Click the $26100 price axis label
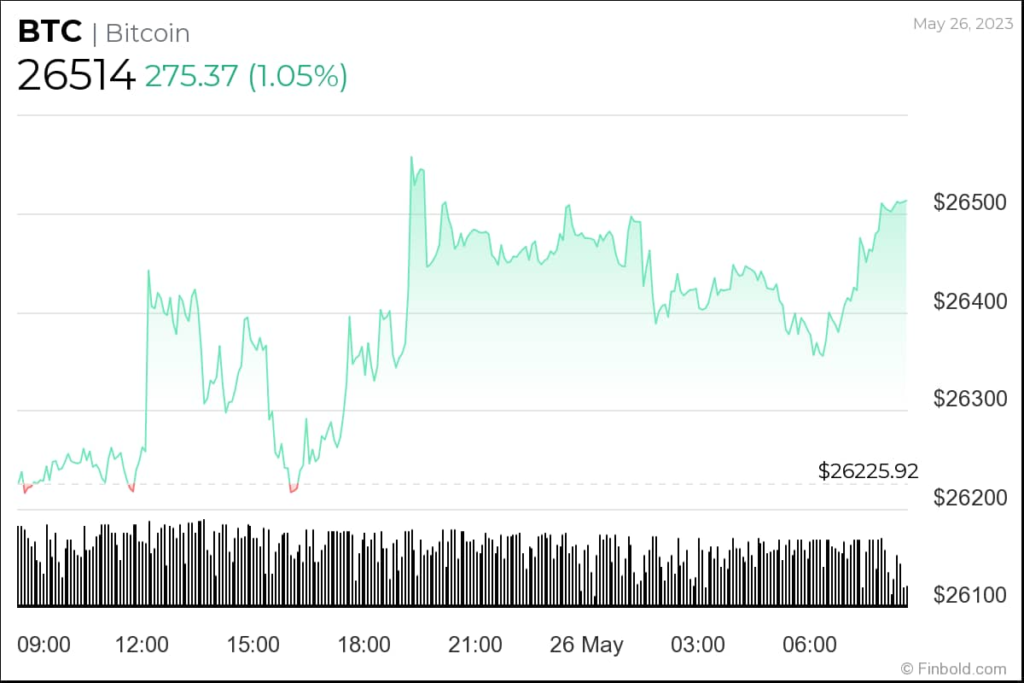This screenshot has height=683, width=1024. [969, 596]
